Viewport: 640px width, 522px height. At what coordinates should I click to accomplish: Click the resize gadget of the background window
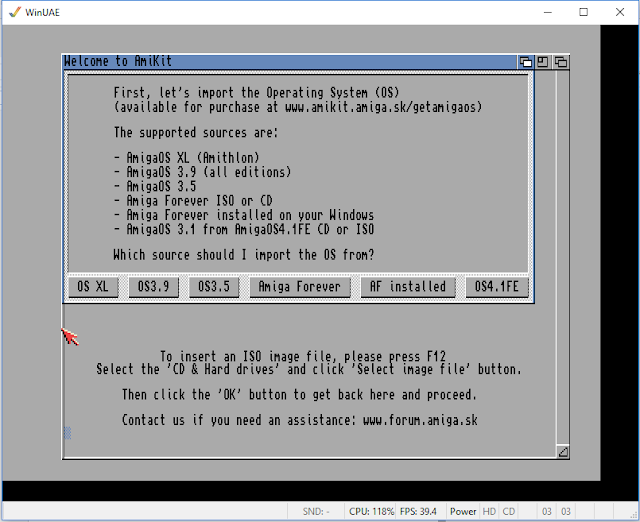tap(563, 452)
